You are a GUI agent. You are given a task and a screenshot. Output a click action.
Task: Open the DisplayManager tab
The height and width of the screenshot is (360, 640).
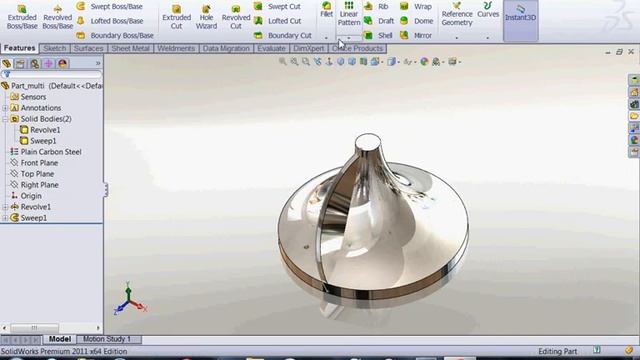click(x=62, y=64)
